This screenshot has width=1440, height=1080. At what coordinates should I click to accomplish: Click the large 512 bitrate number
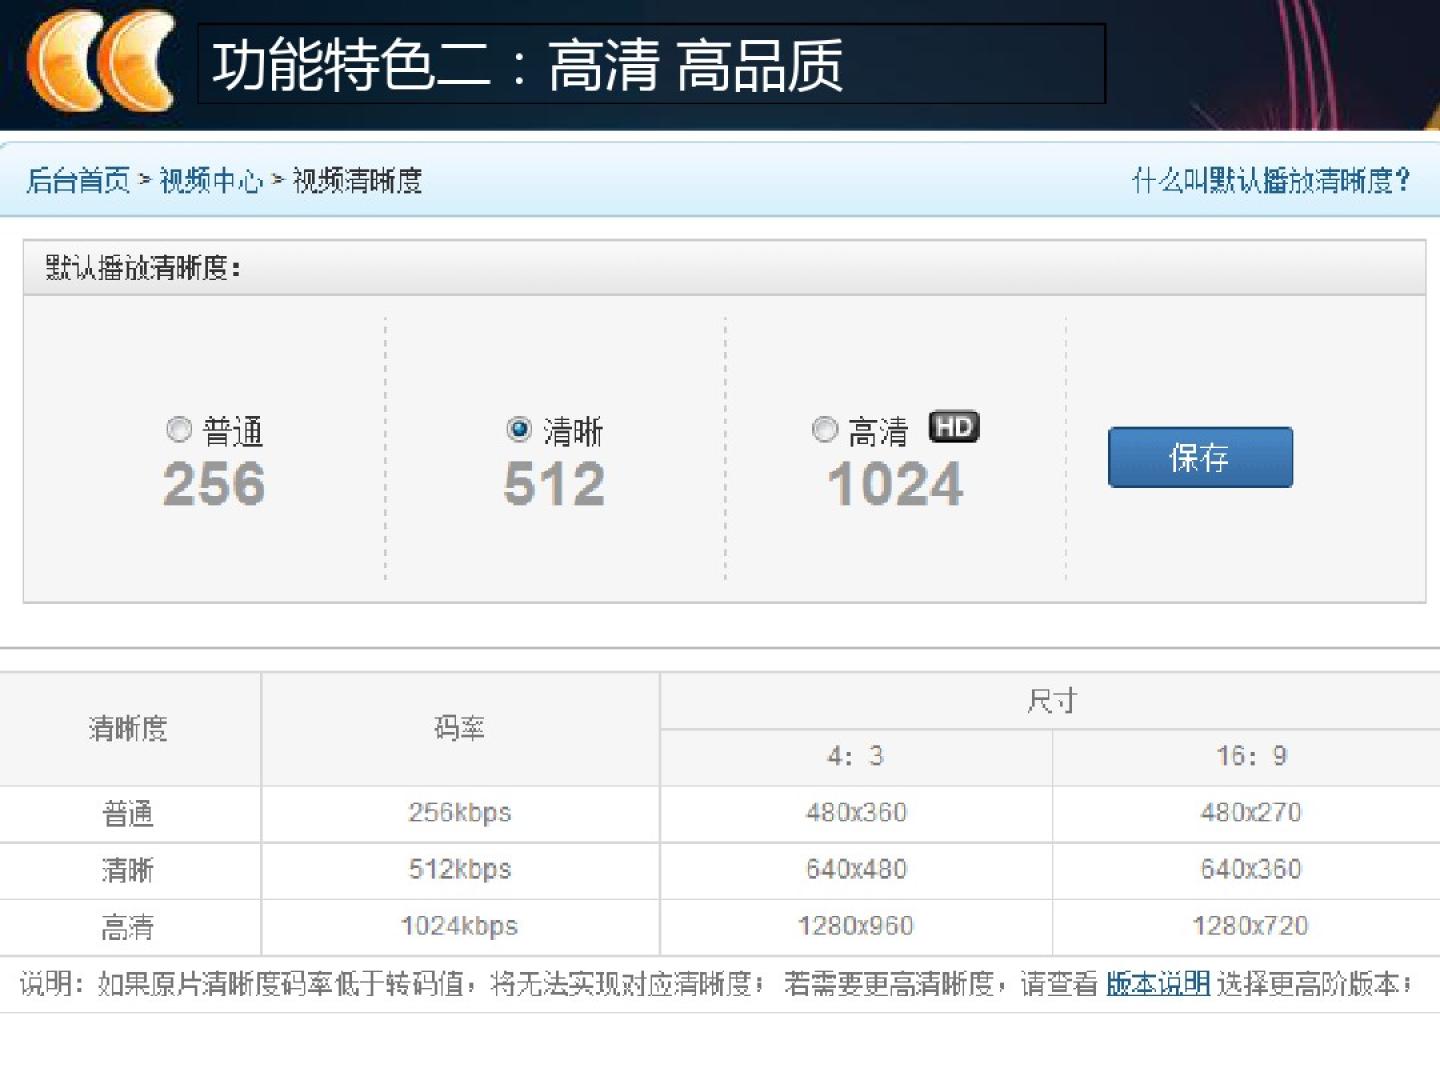pos(554,484)
